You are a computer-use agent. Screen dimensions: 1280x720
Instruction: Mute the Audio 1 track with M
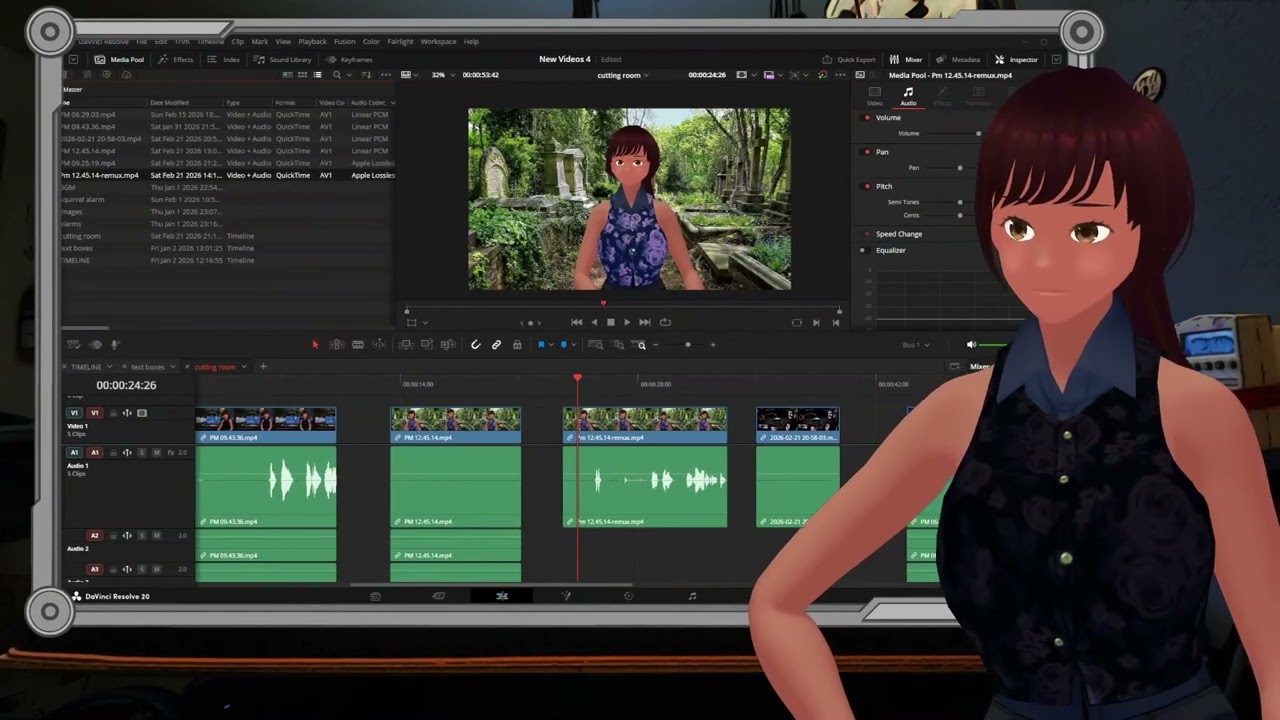click(157, 453)
